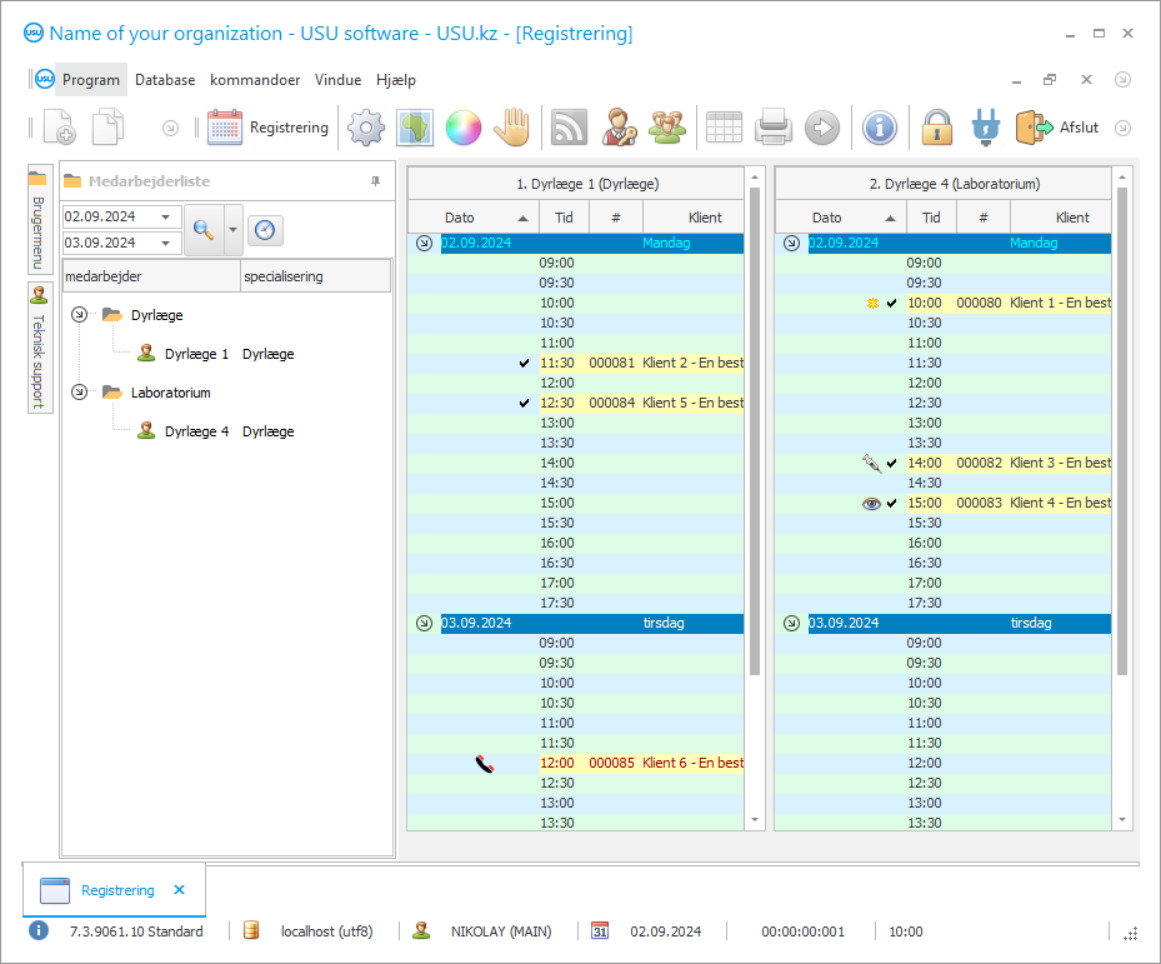Click the user with key icon
1161x964 pixels.
pos(619,127)
